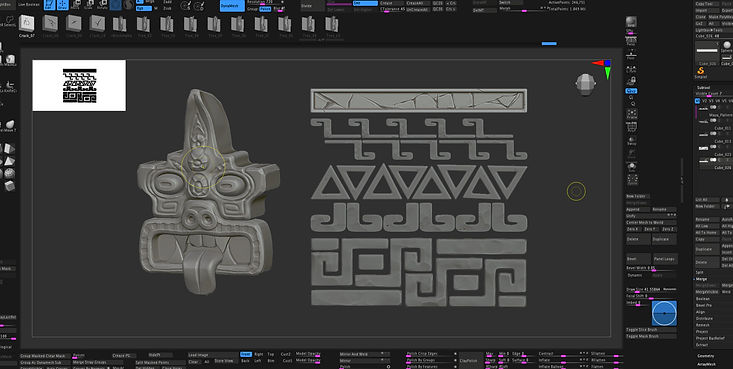Click the reference image thumbnail
The height and width of the screenshot is (369, 733).
point(79,86)
